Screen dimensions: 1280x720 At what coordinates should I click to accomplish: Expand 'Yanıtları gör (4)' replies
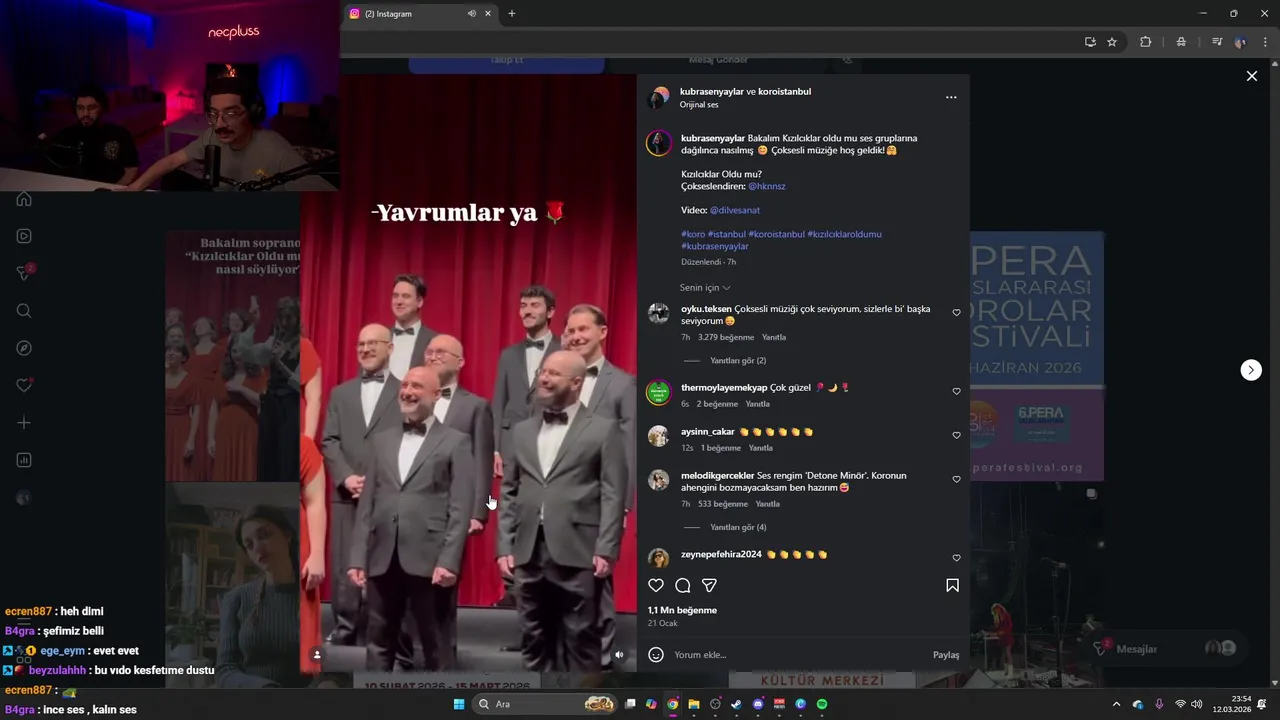738,527
